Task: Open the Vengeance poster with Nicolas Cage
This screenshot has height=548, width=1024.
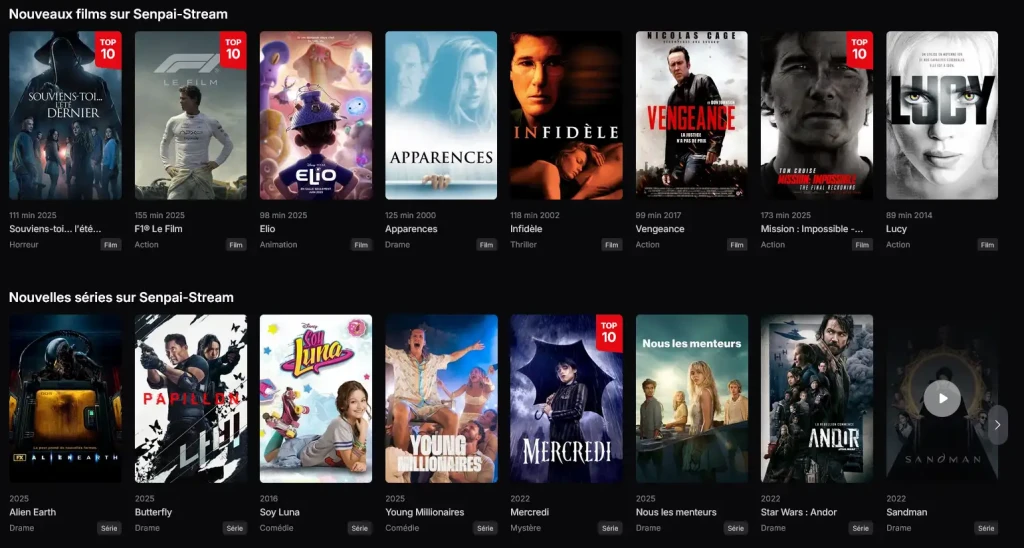Action: click(692, 116)
